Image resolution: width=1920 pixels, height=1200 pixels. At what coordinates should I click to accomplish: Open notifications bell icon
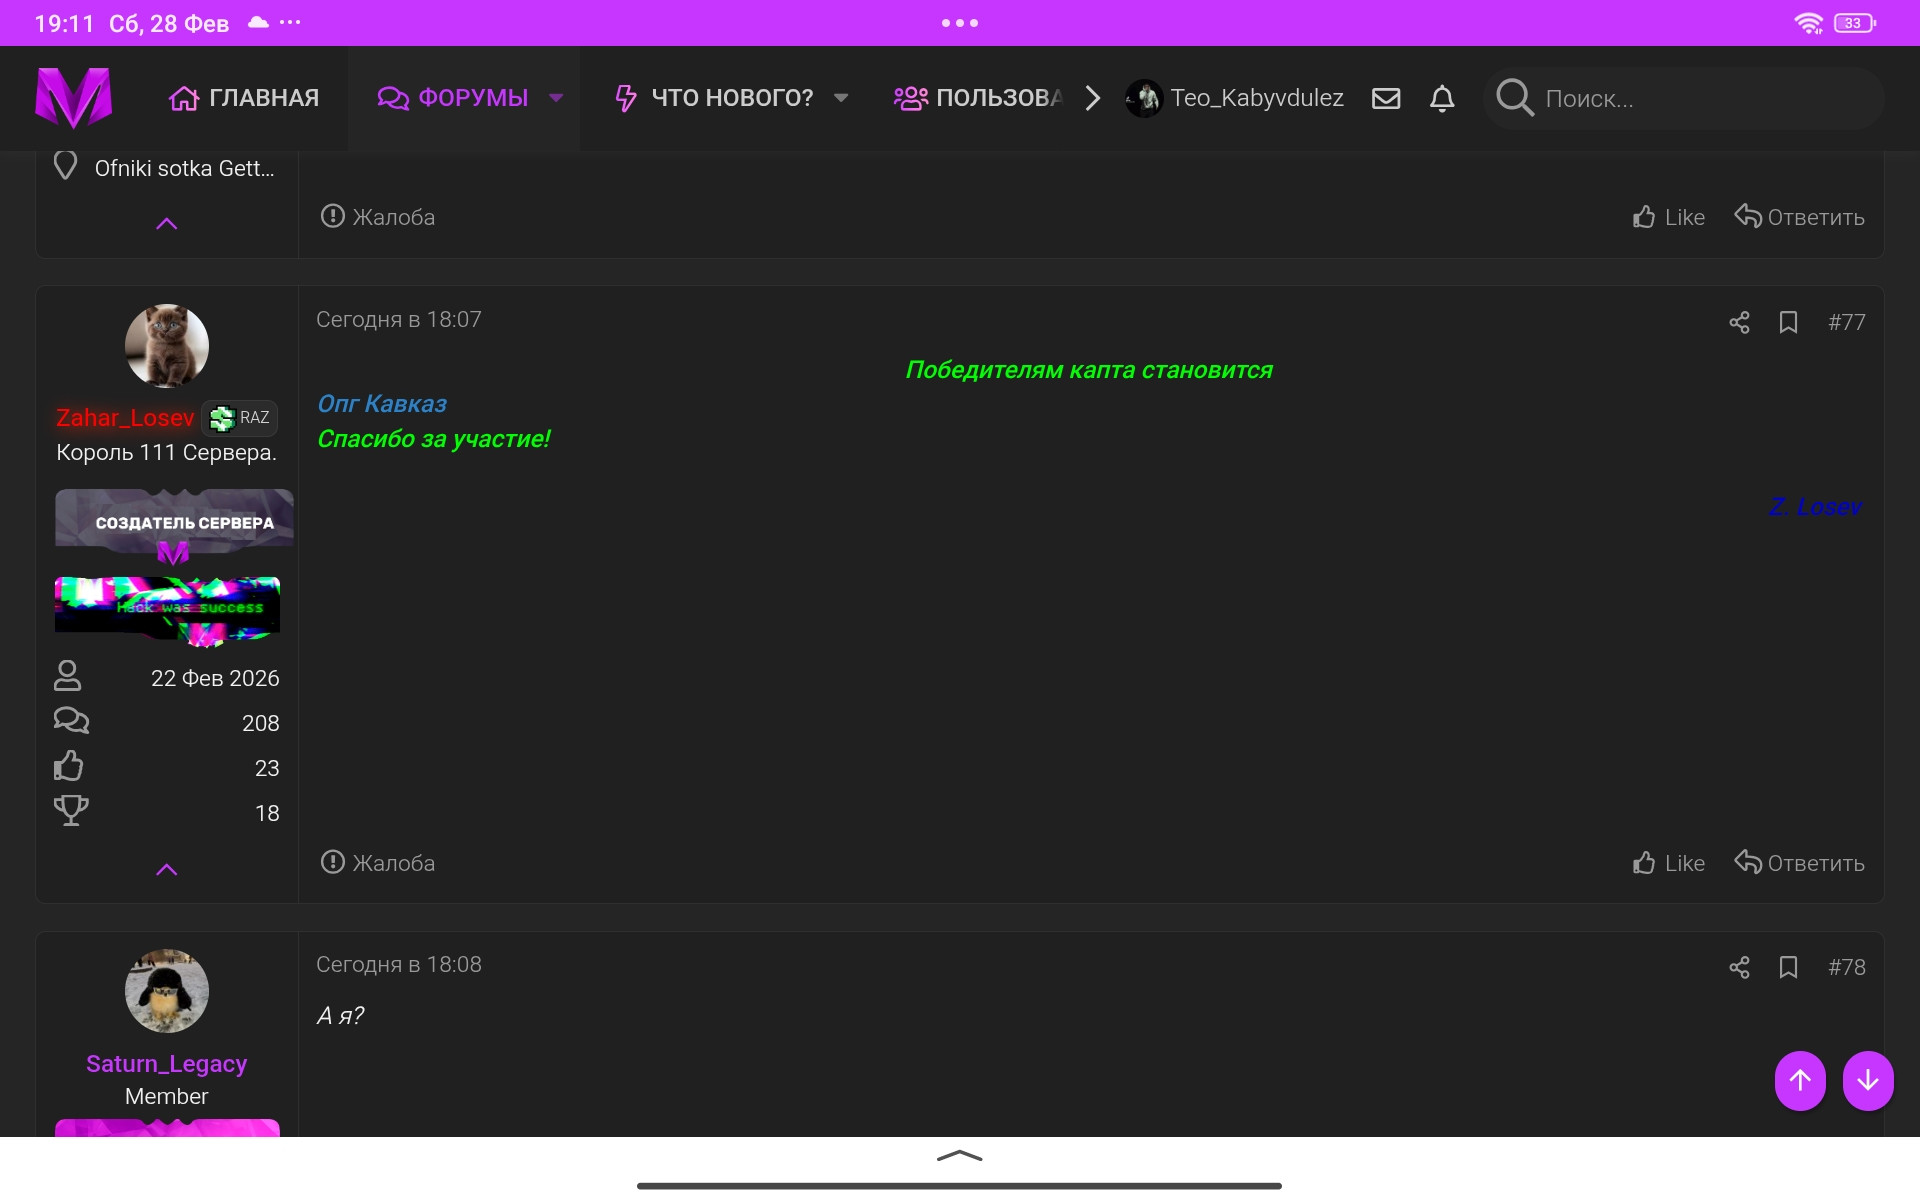[1441, 98]
